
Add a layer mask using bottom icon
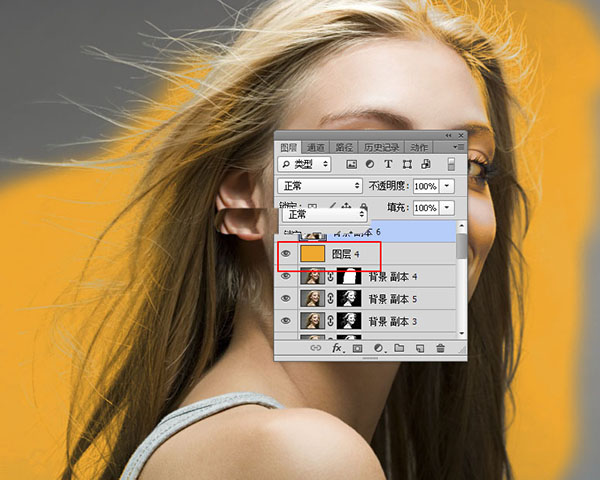click(357, 348)
